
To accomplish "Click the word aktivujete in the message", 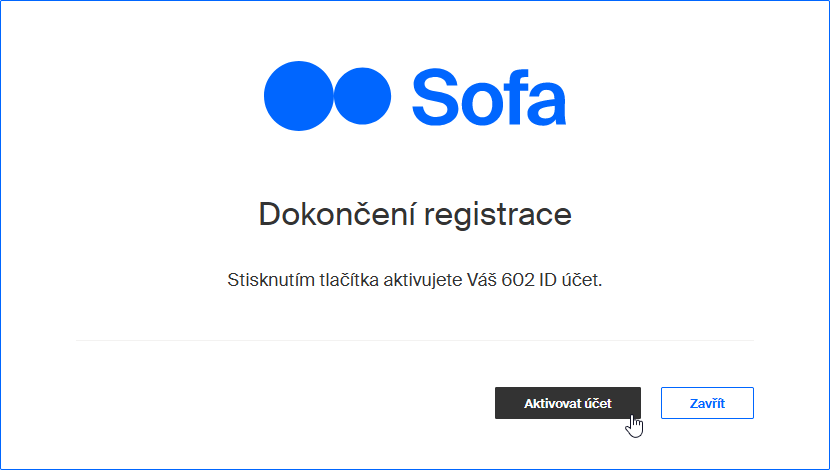I will [422, 279].
